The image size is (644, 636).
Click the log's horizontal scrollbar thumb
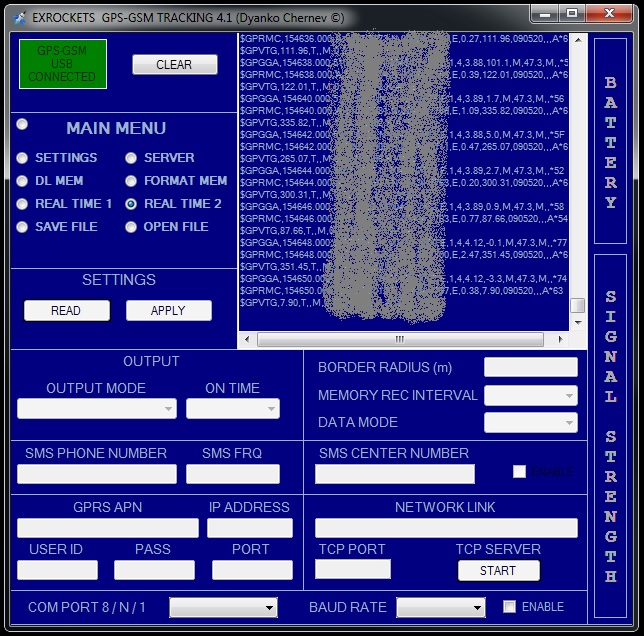click(x=400, y=339)
